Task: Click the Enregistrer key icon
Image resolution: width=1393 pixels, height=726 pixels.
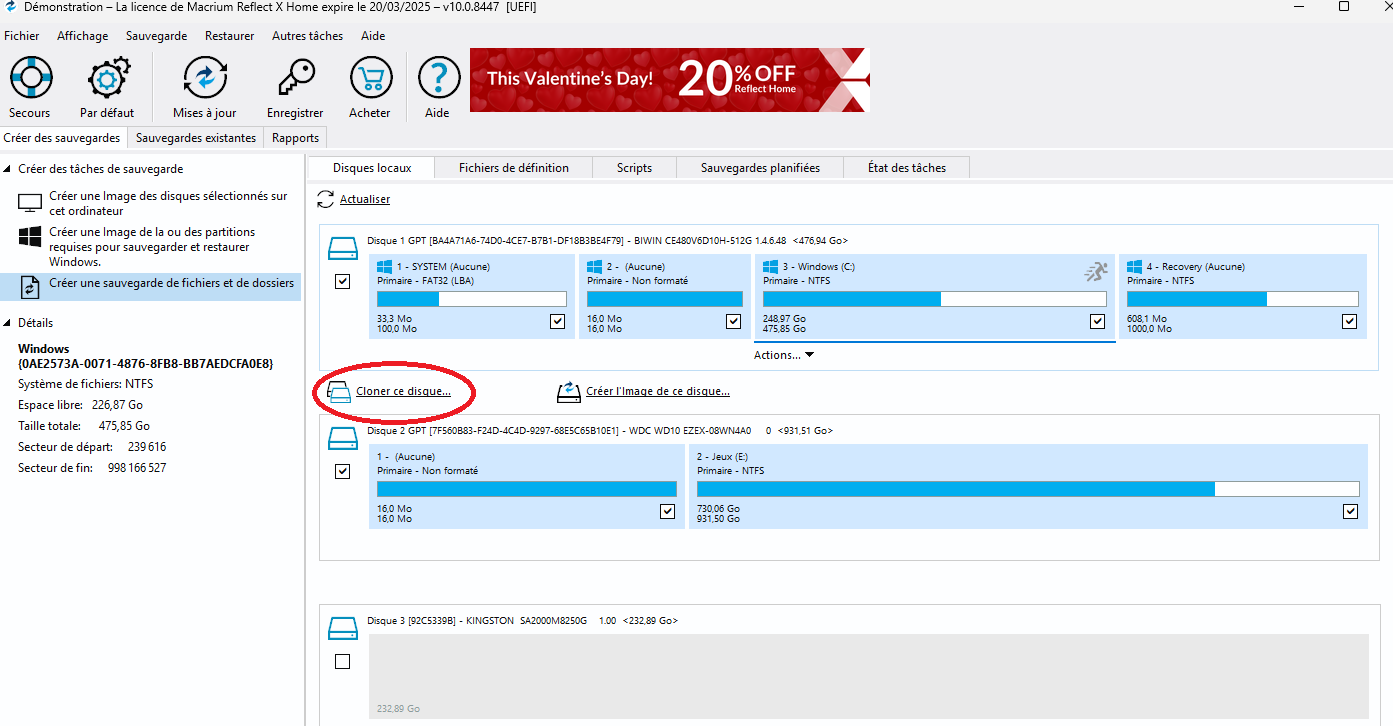Action: click(295, 79)
